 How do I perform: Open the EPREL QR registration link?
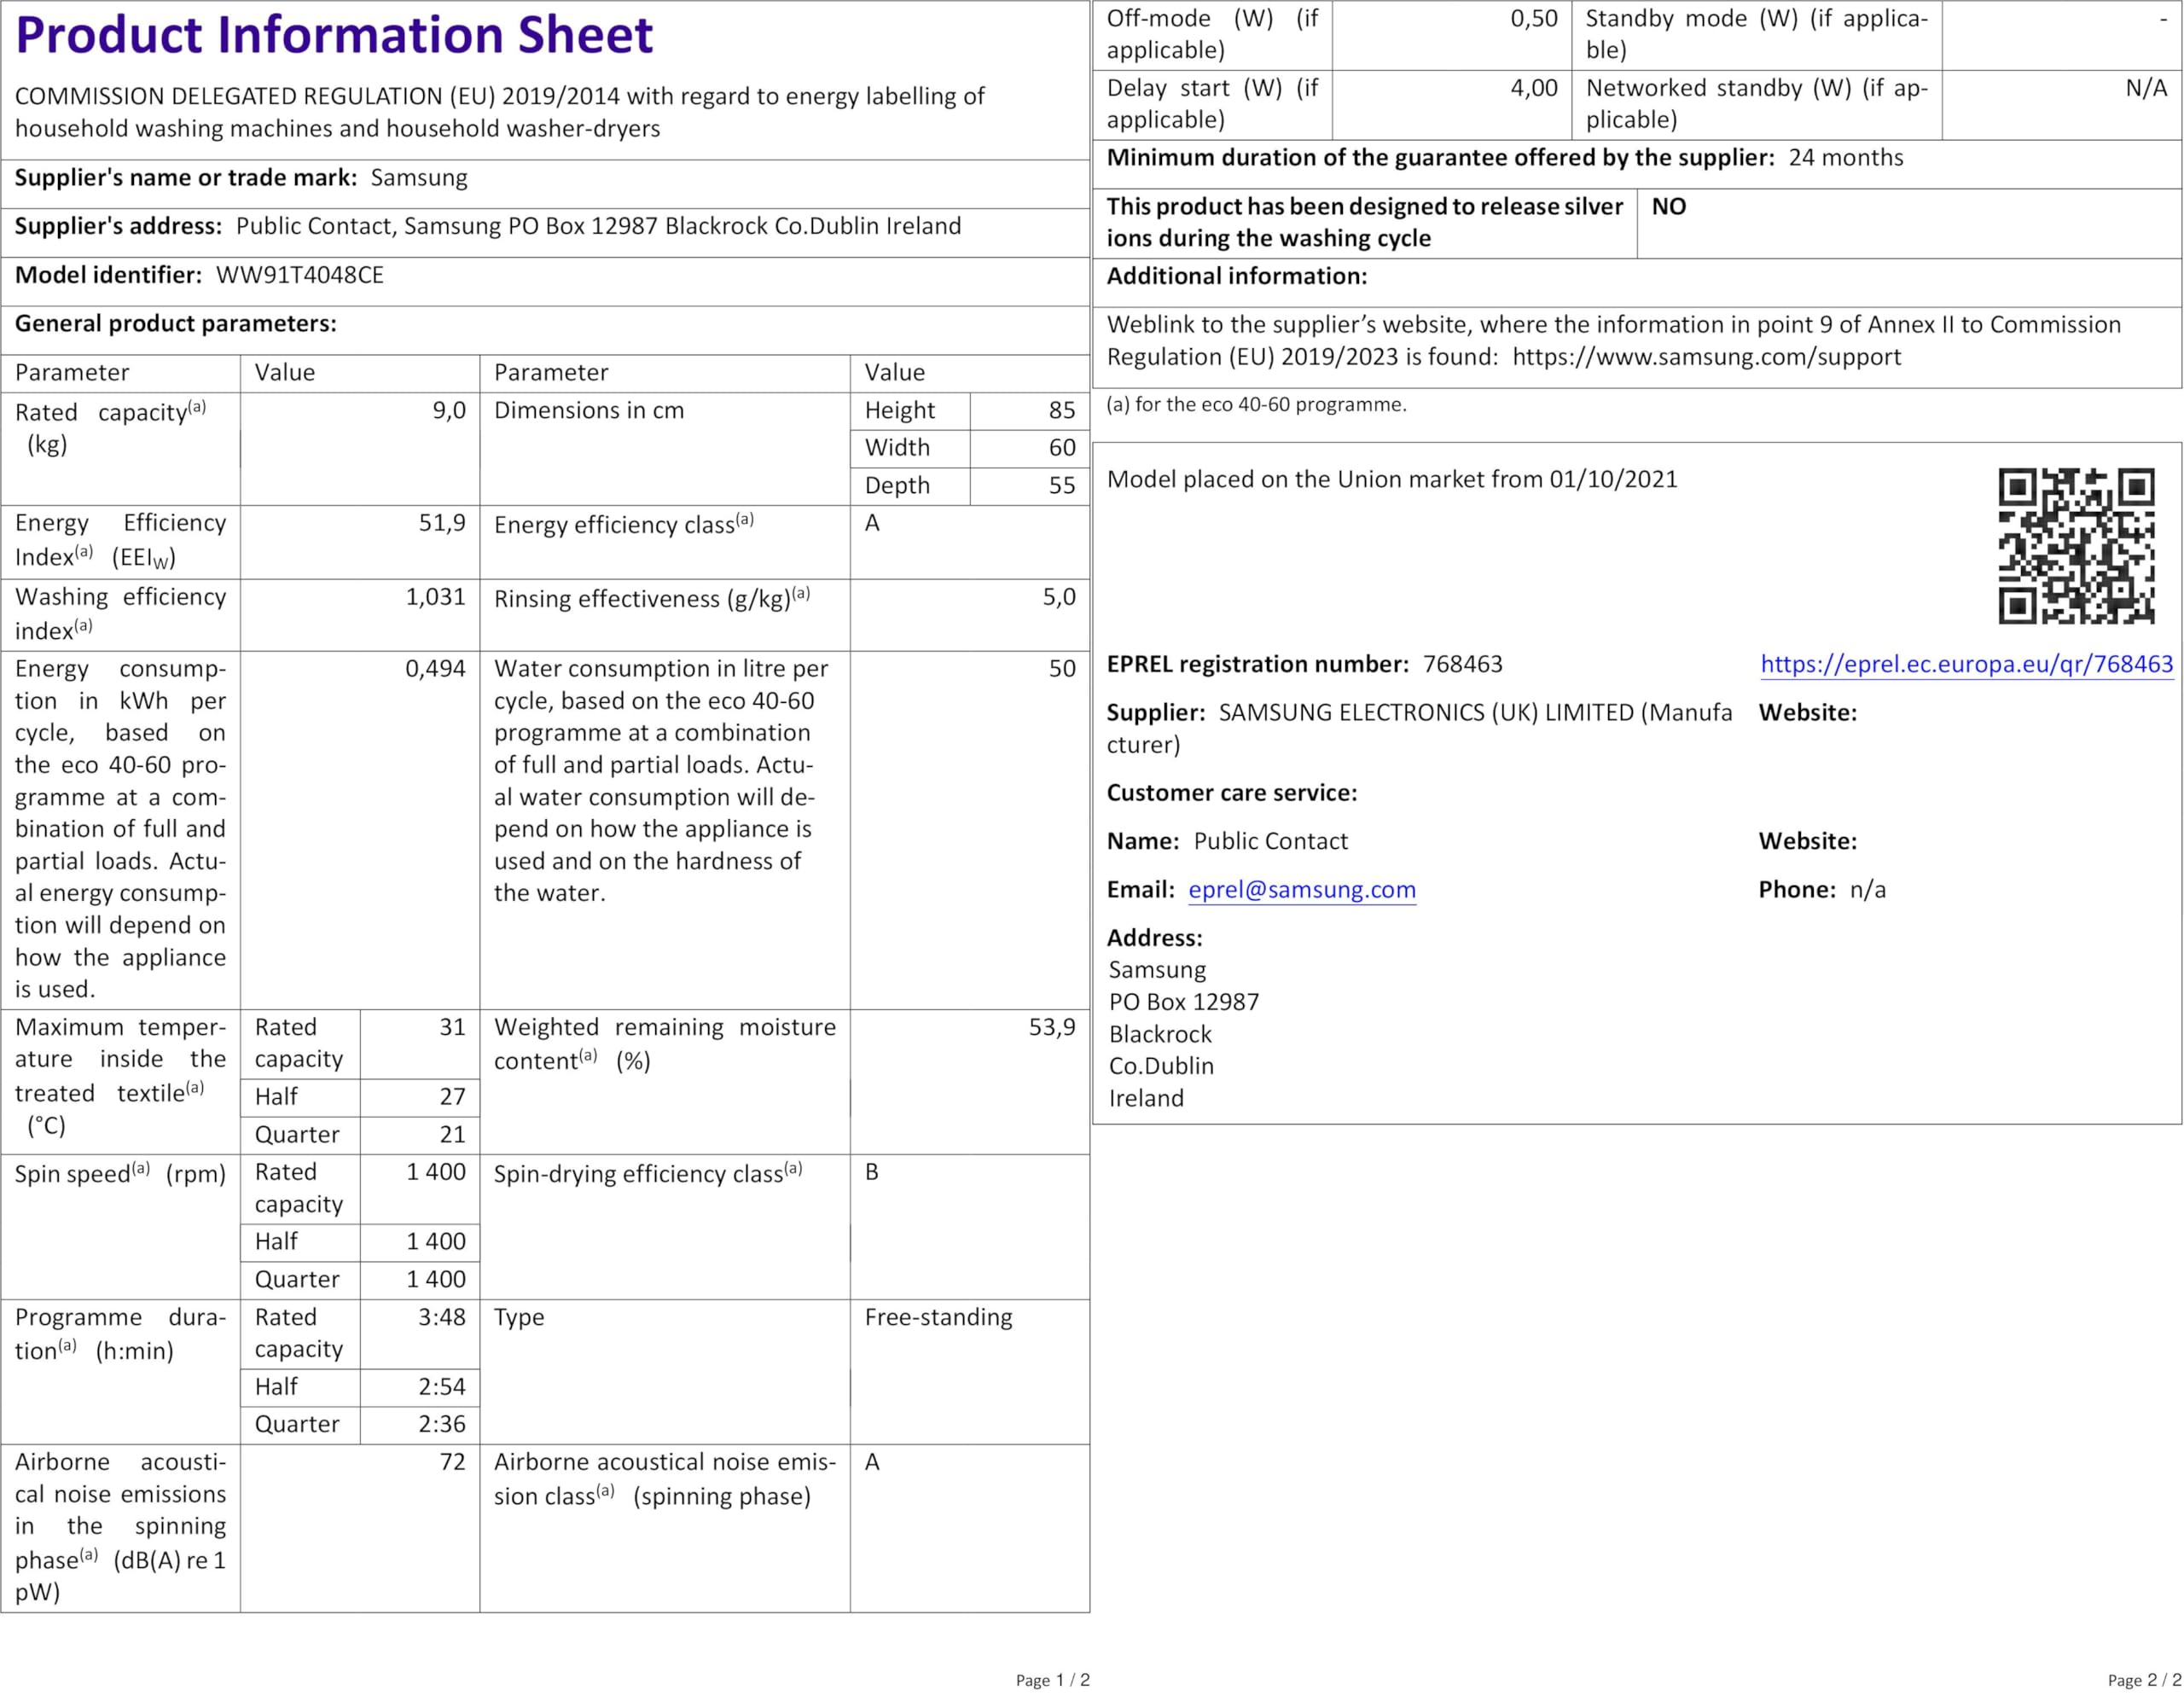point(1966,665)
